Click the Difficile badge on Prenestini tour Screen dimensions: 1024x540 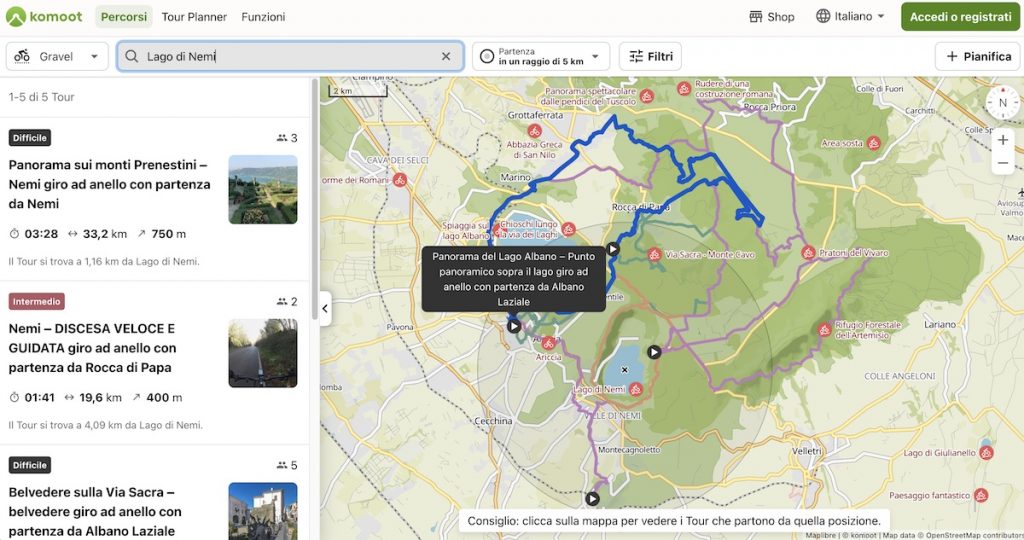[30, 138]
